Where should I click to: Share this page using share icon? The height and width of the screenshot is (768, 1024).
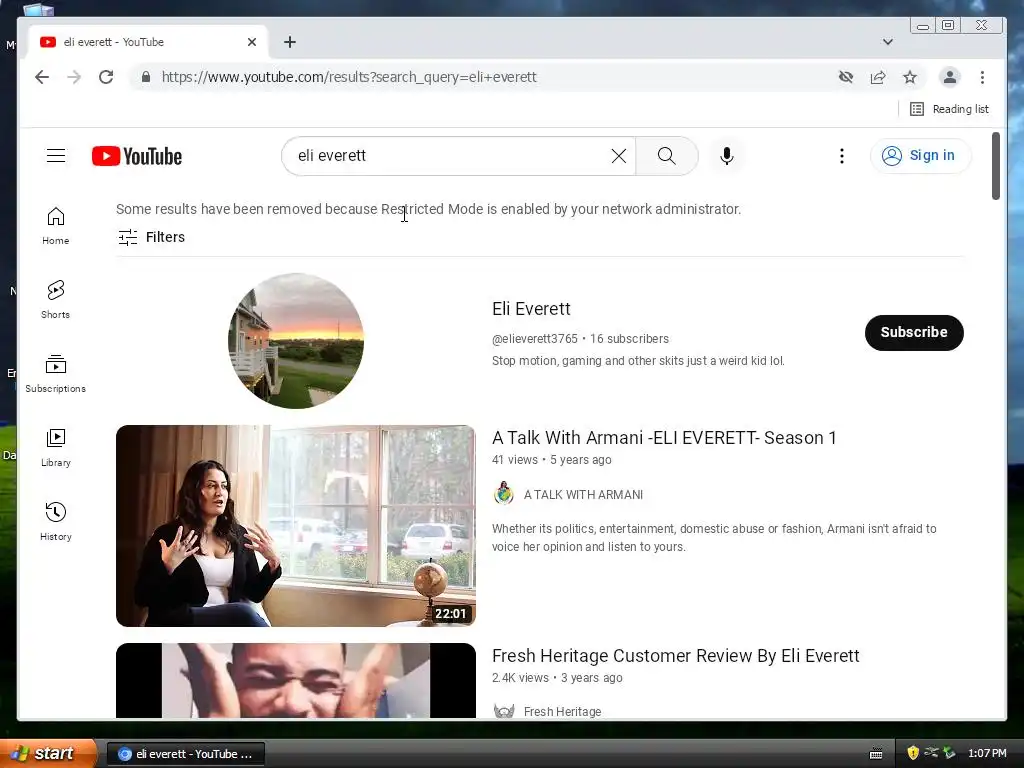[878, 77]
